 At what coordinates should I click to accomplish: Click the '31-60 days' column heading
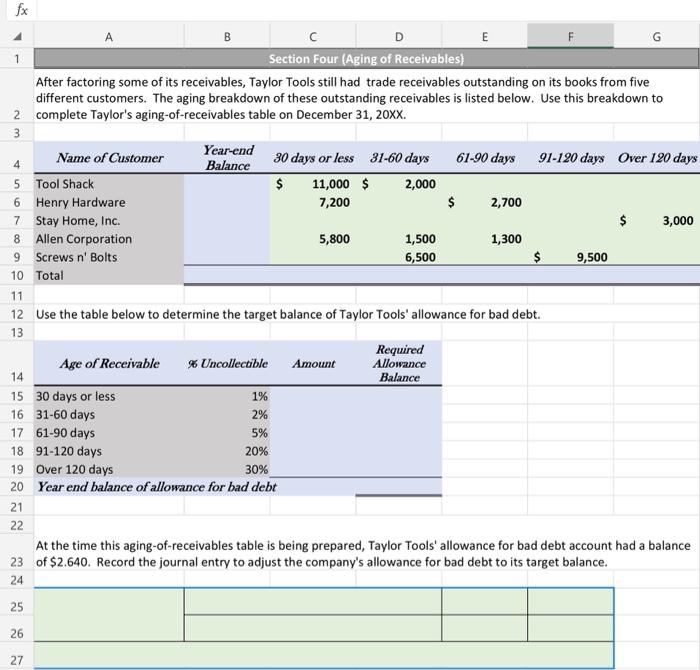tap(399, 158)
